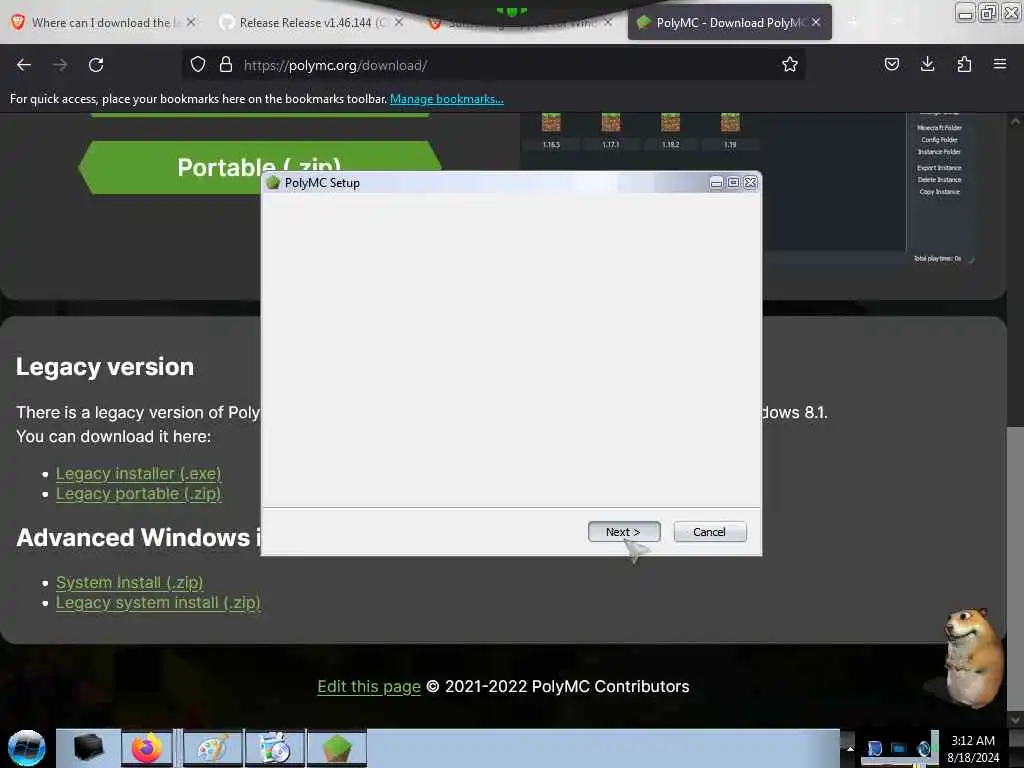Viewport: 1024px width, 768px height.
Task: Save page to Pocket
Action: [891, 65]
